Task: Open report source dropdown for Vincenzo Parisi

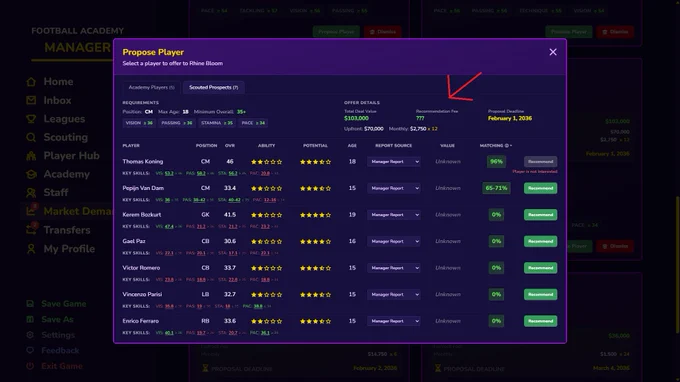Action: pyautogui.click(x=393, y=294)
